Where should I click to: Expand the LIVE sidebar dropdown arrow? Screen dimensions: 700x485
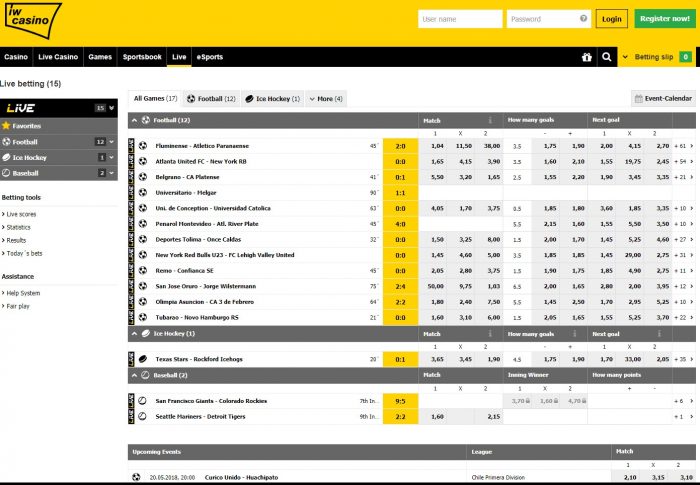(x=112, y=108)
